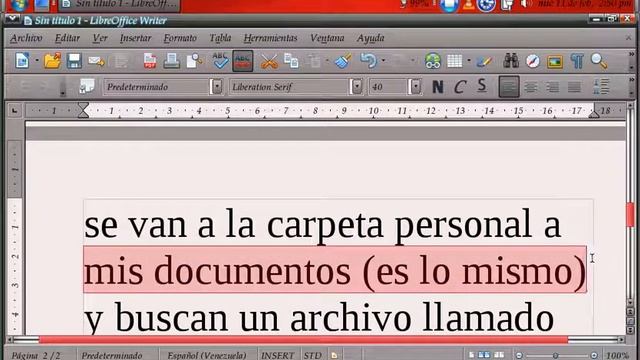Open the Herramientas menu

click(270, 38)
